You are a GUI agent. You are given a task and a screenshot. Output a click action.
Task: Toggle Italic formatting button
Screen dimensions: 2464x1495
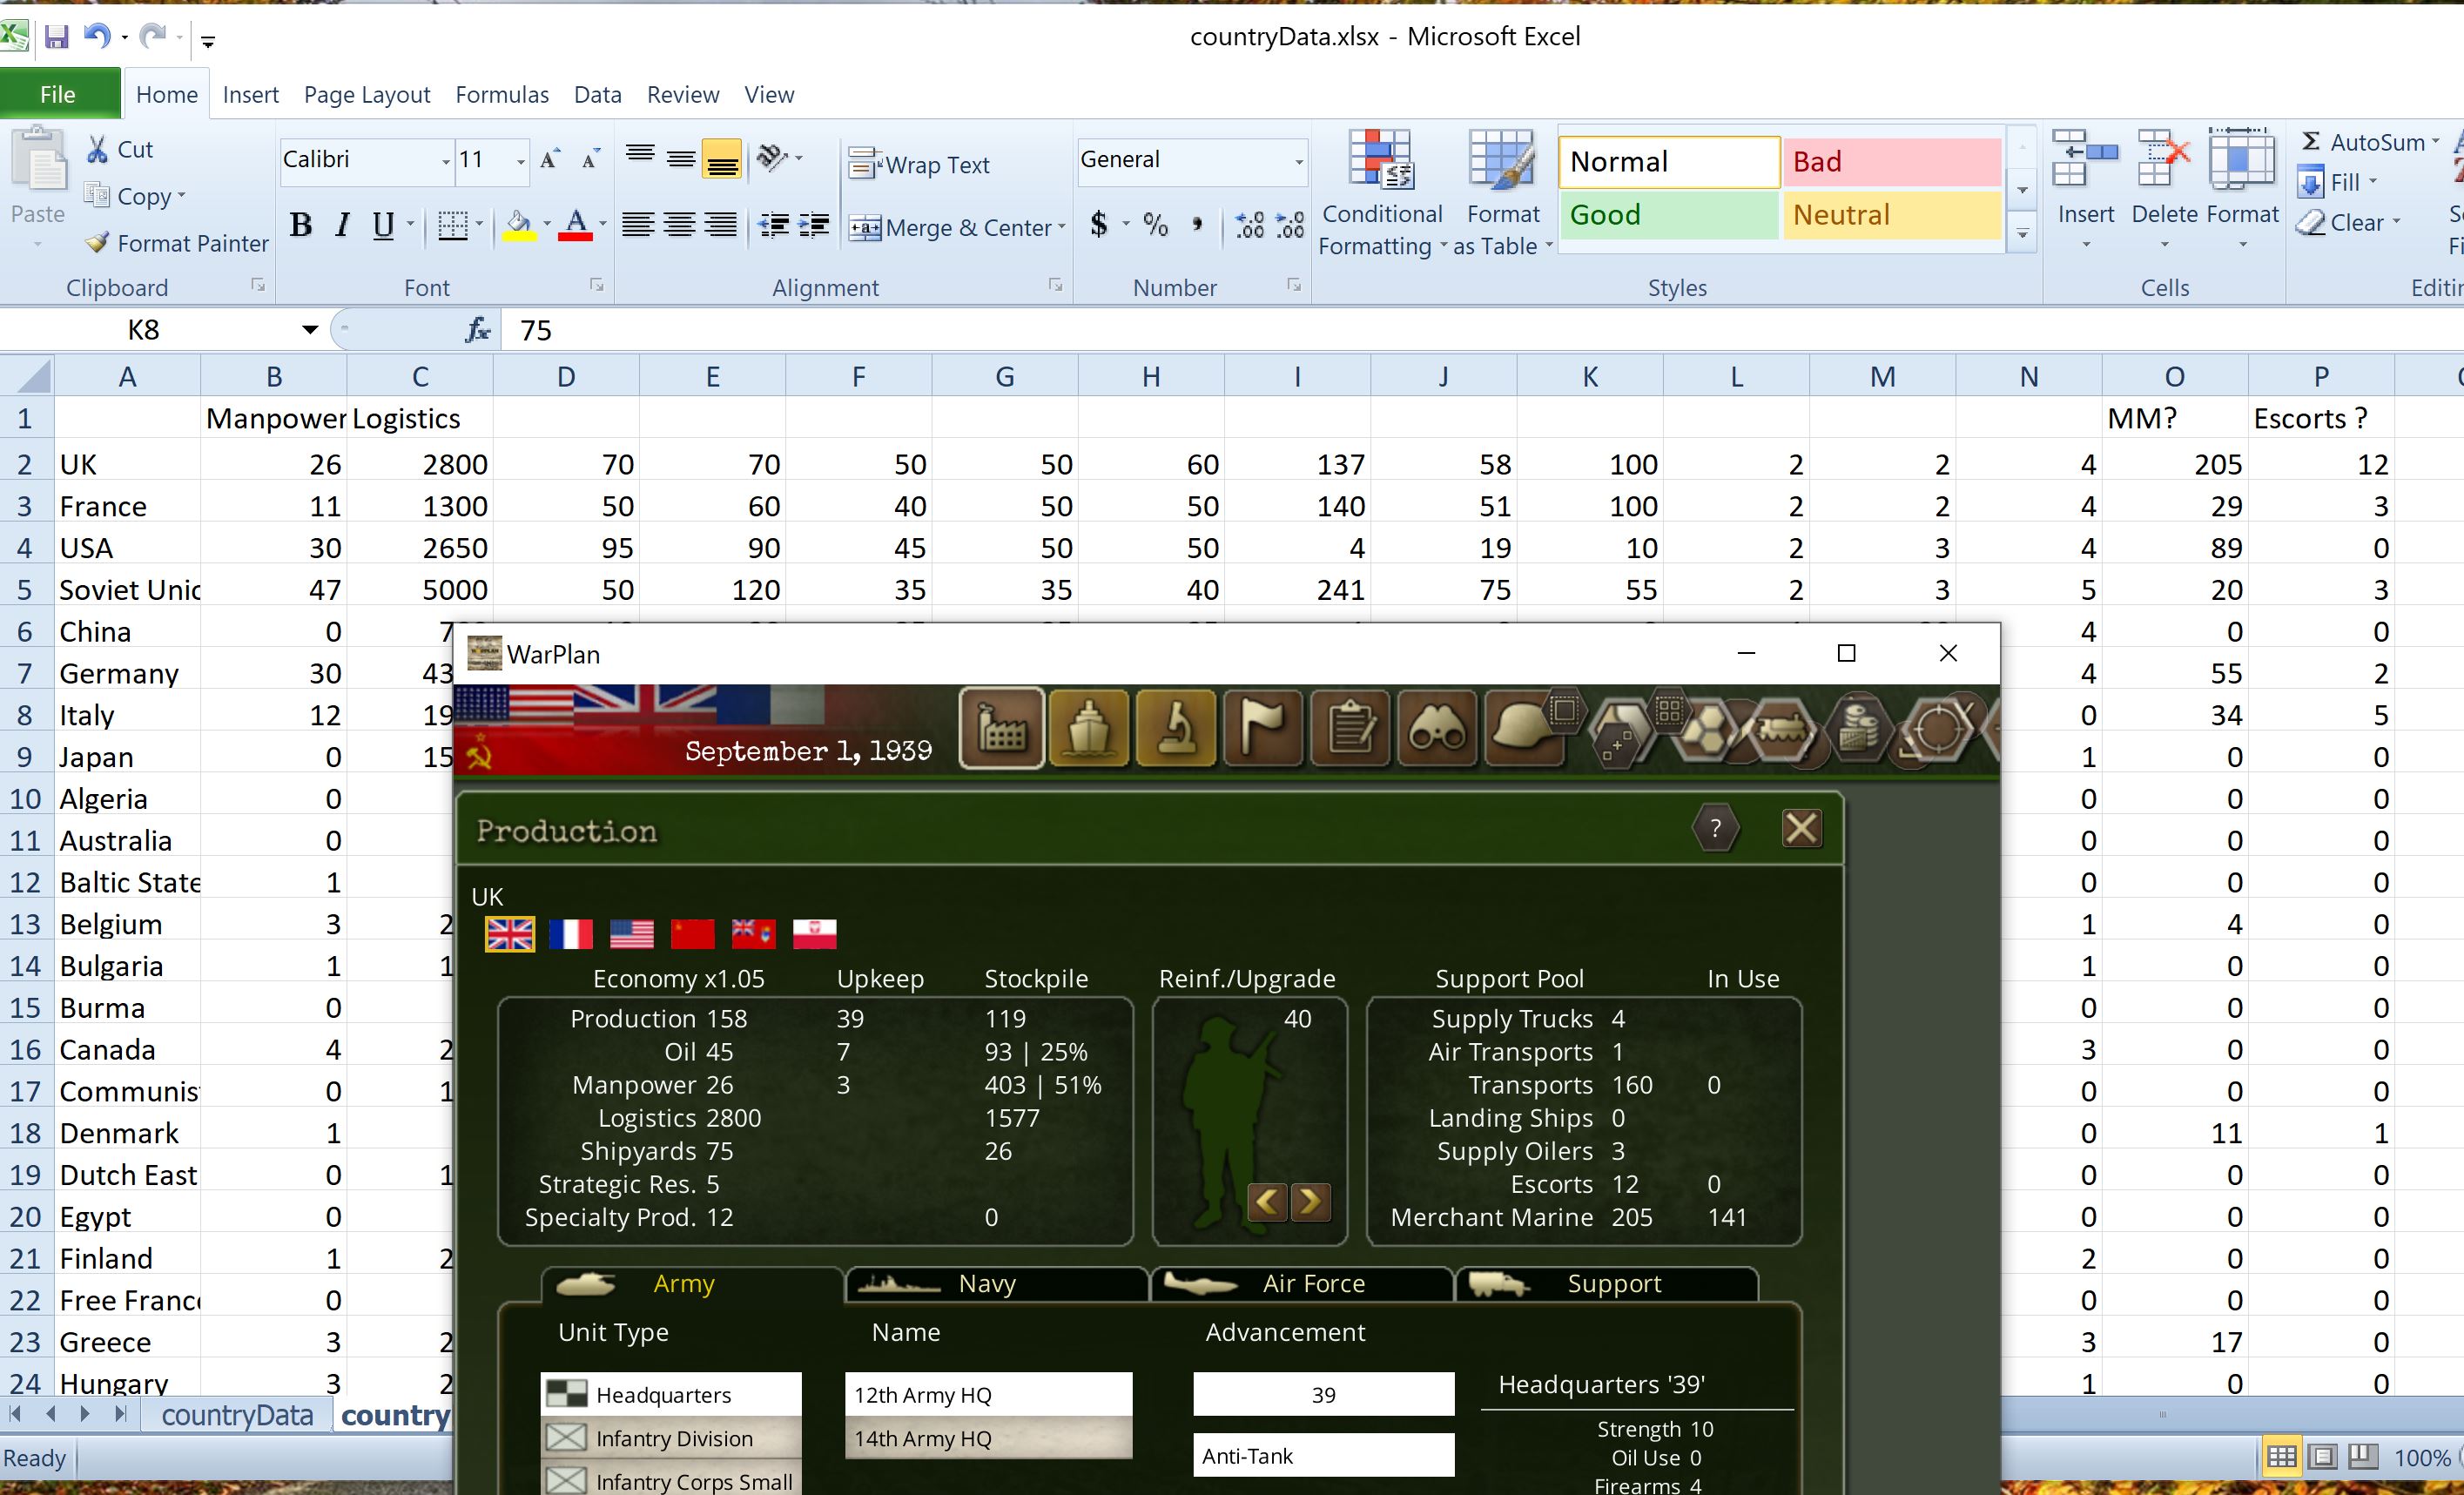[x=342, y=225]
